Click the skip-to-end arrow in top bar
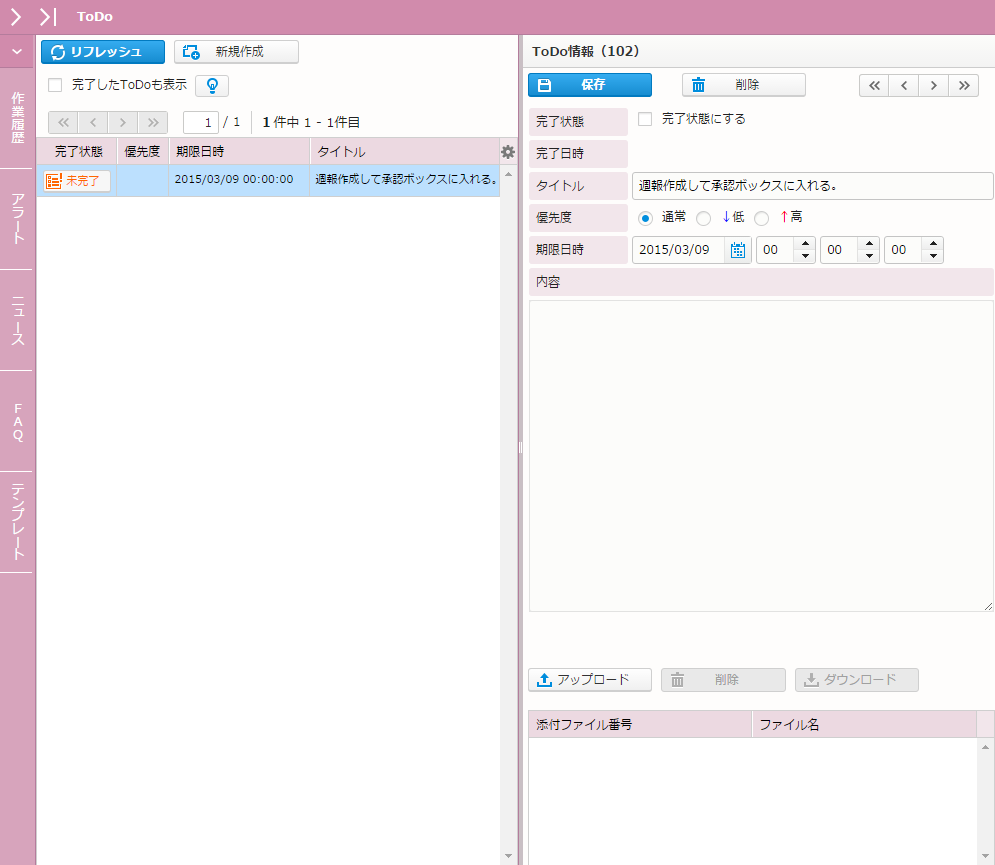Viewport: 995px width, 865px height. click(48, 17)
